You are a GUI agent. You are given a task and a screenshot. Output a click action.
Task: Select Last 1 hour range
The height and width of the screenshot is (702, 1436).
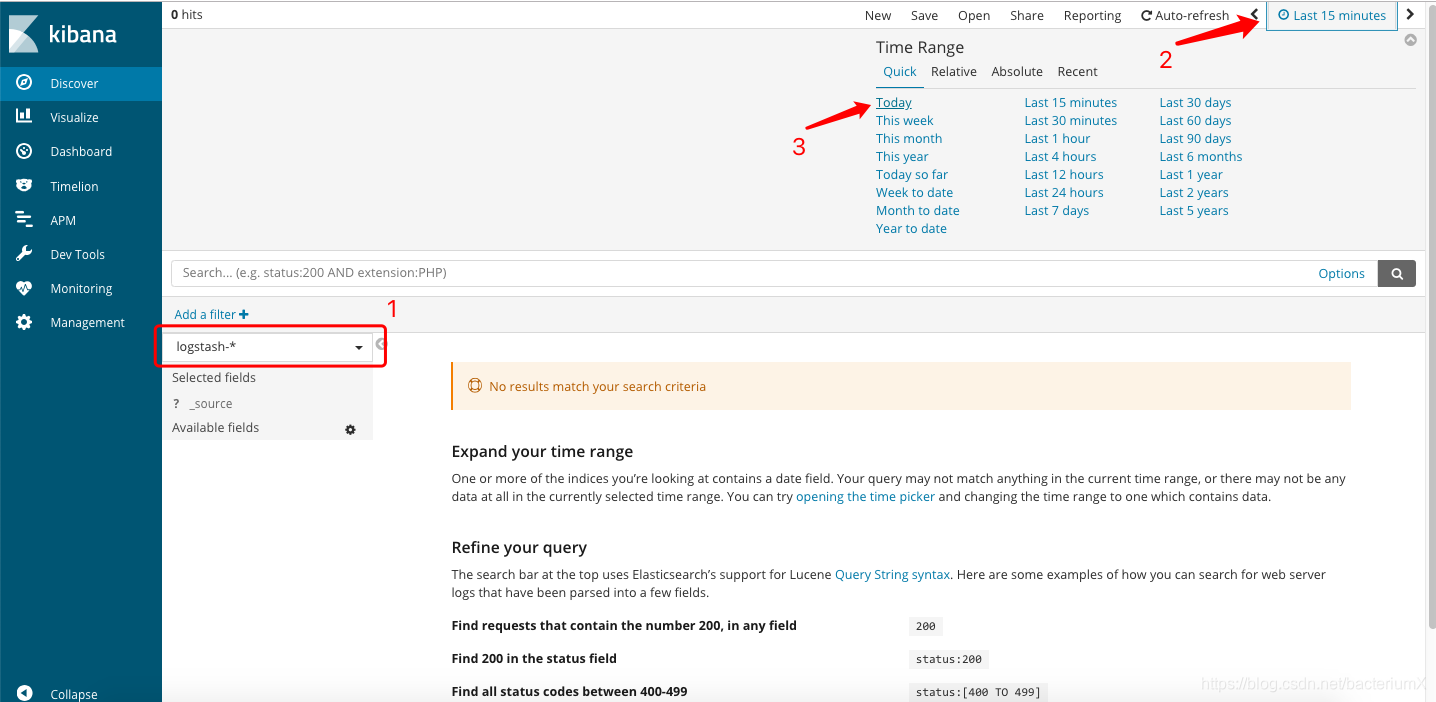pos(1057,138)
